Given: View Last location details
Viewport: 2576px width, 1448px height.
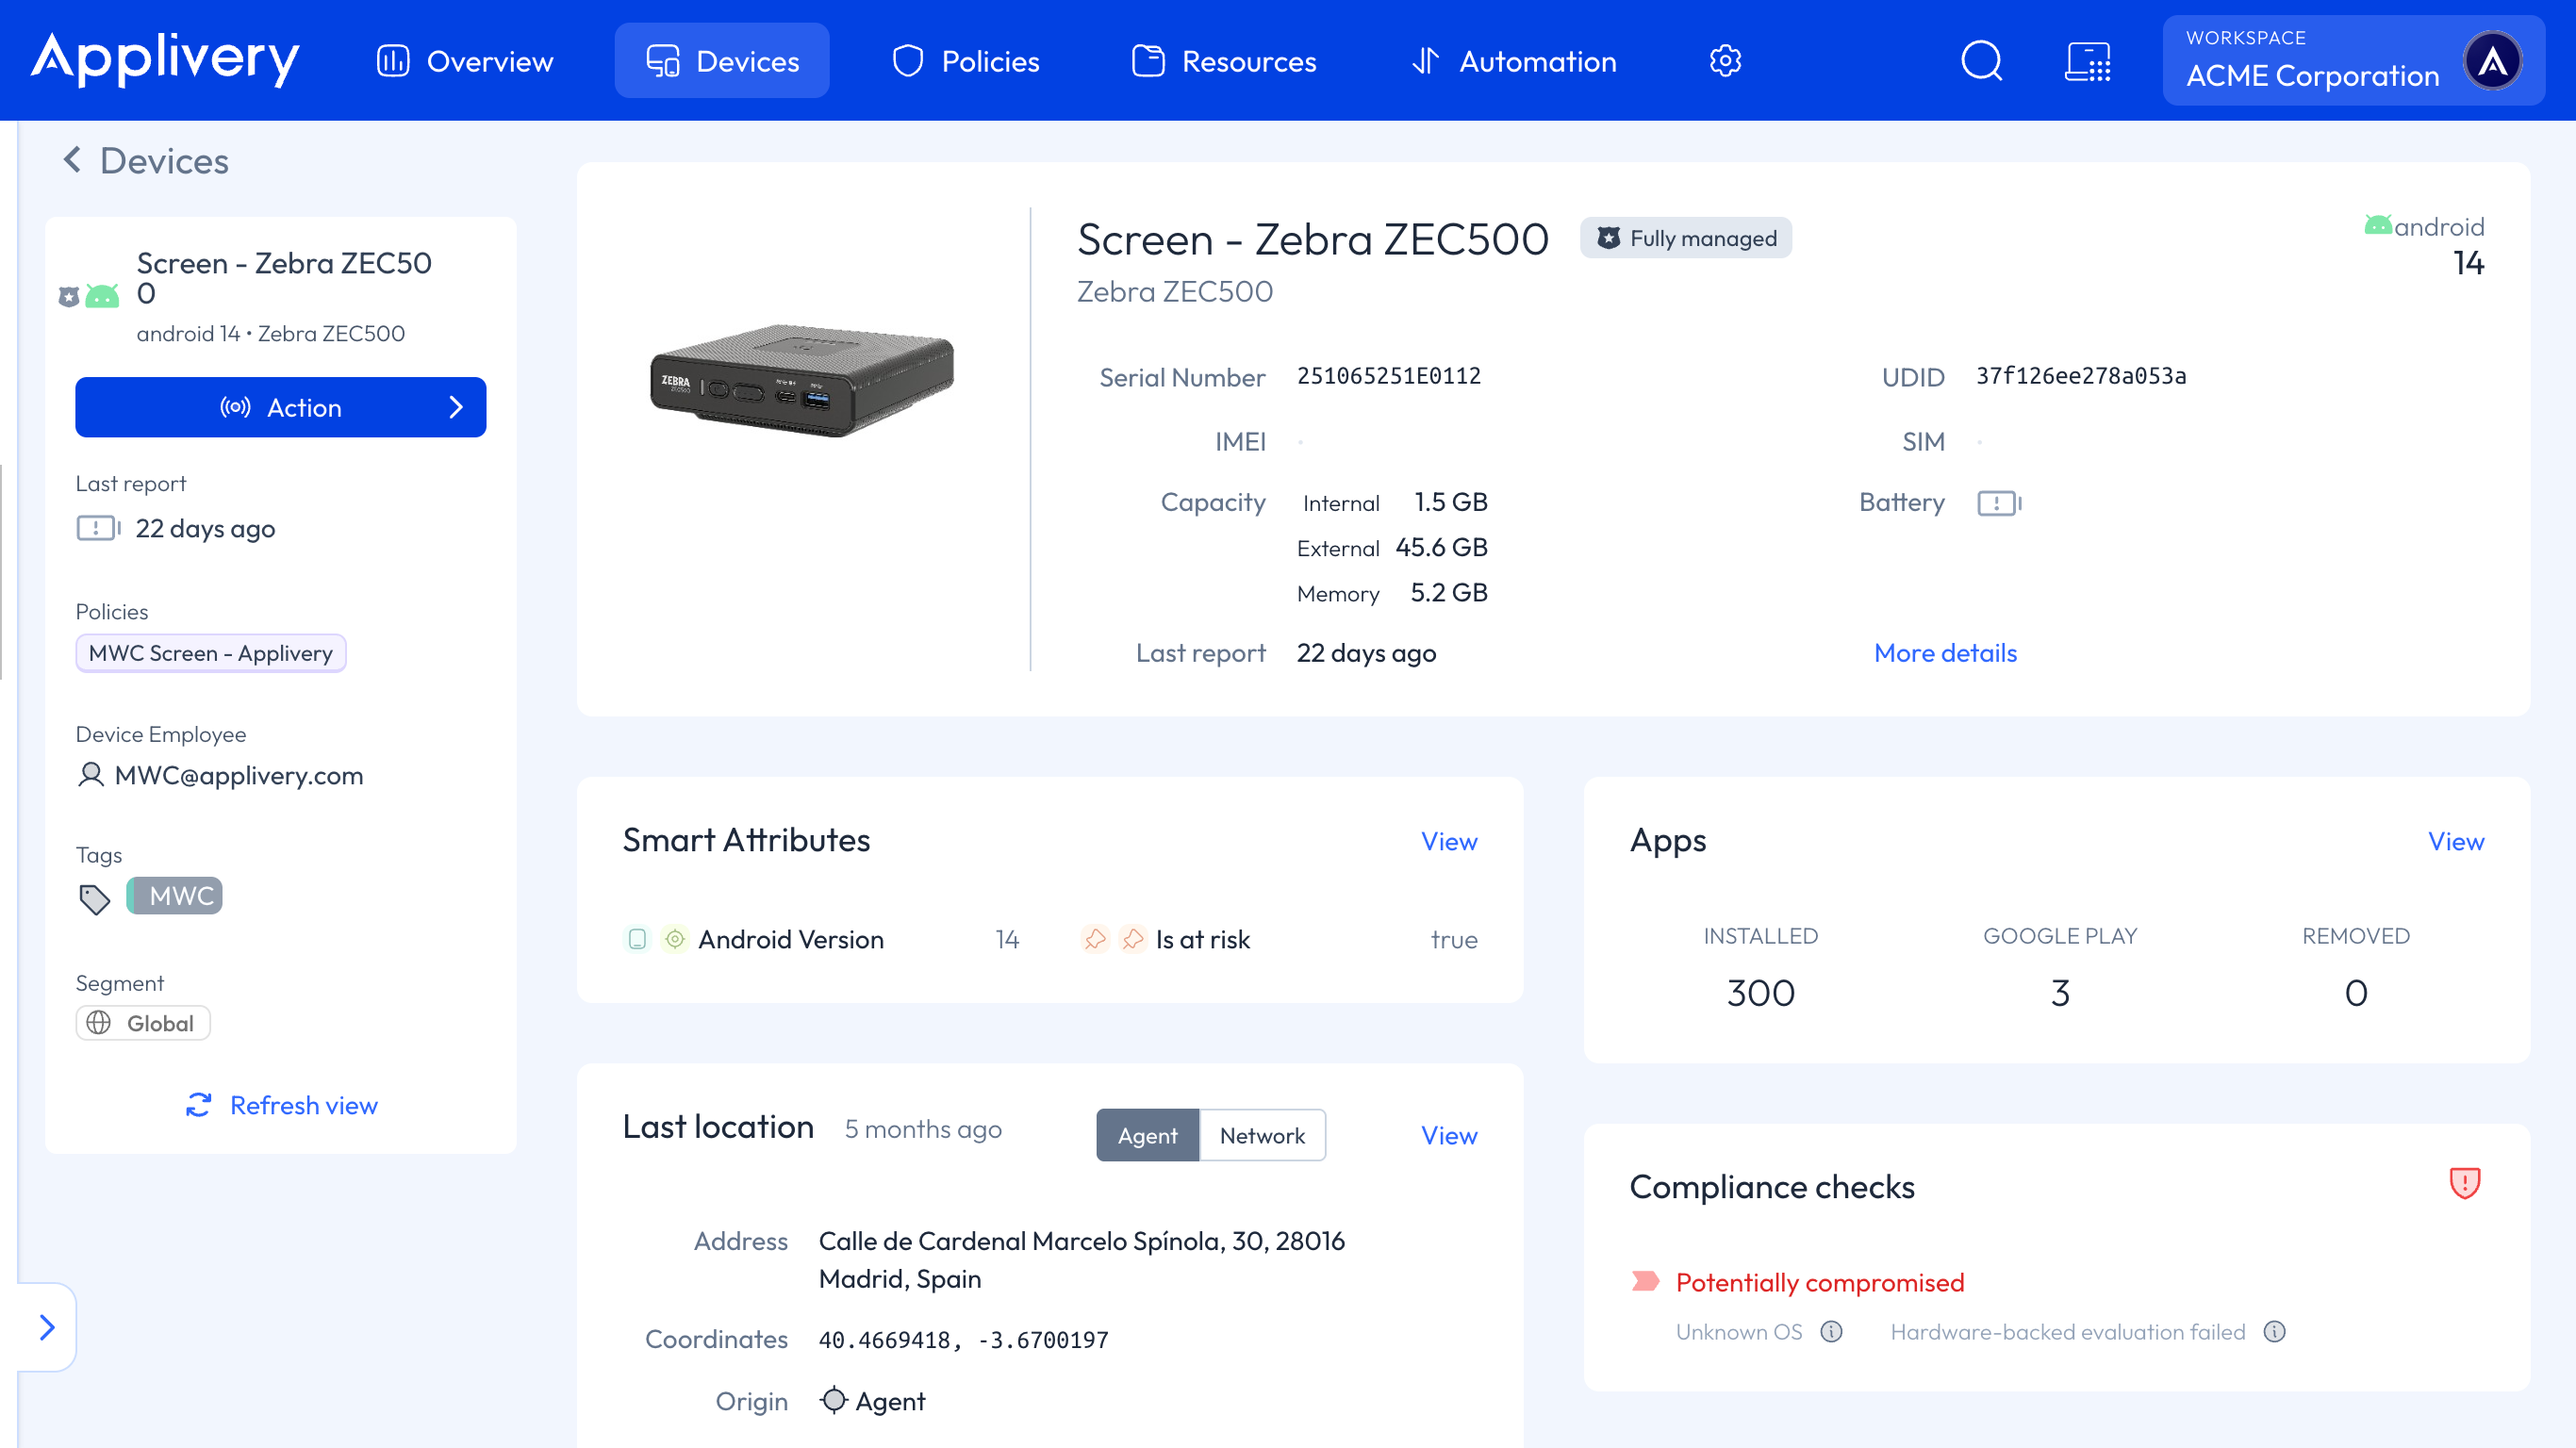Looking at the screenshot, I should [1449, 1135].
